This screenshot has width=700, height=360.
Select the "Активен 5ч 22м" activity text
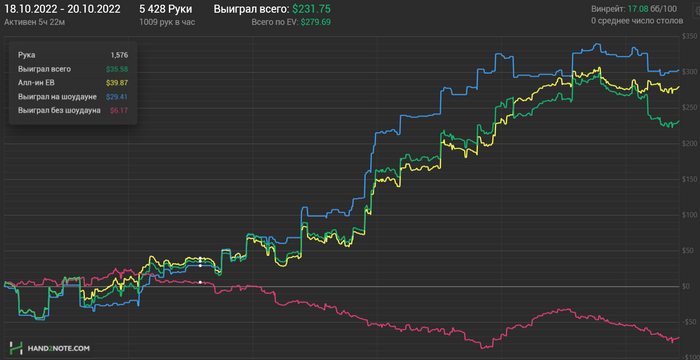[34, 22]
